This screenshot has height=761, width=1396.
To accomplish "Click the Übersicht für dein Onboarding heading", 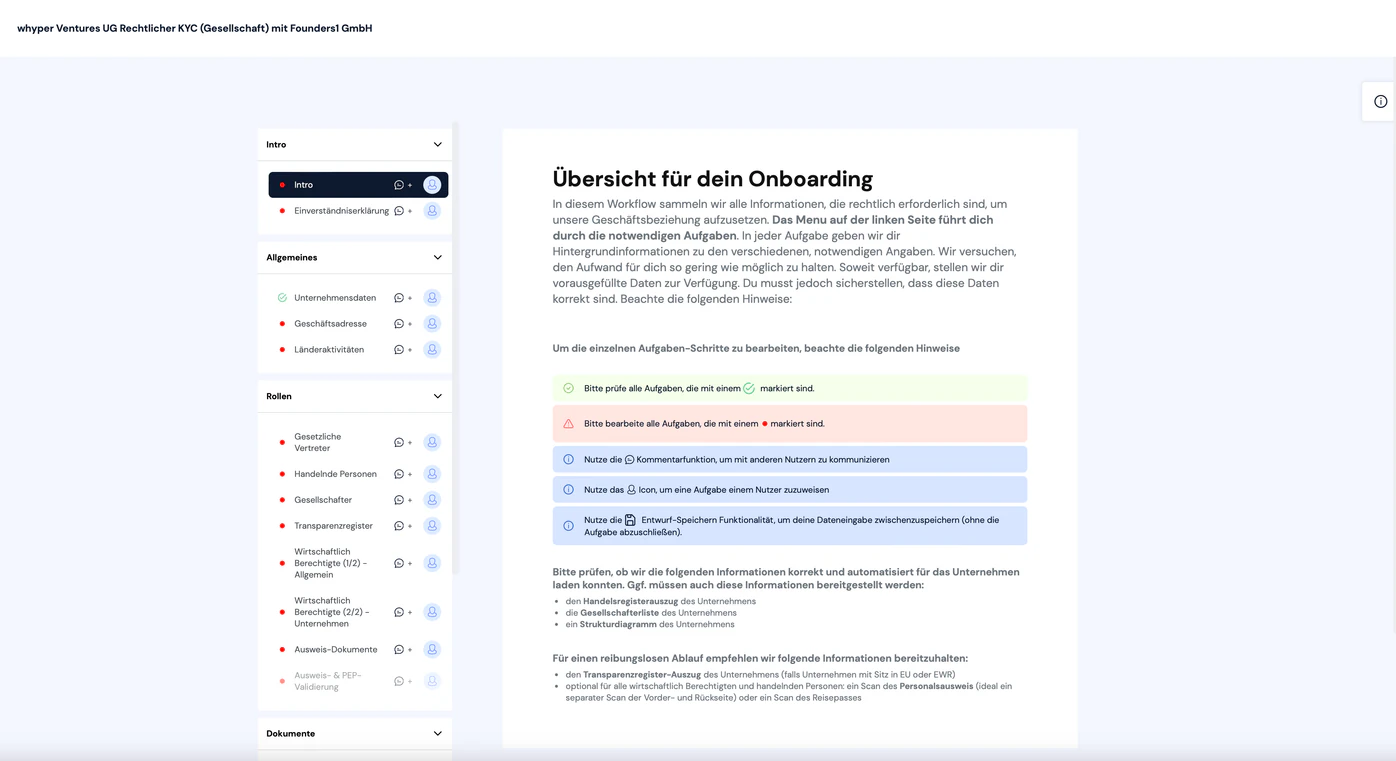I will click(713, 179).
